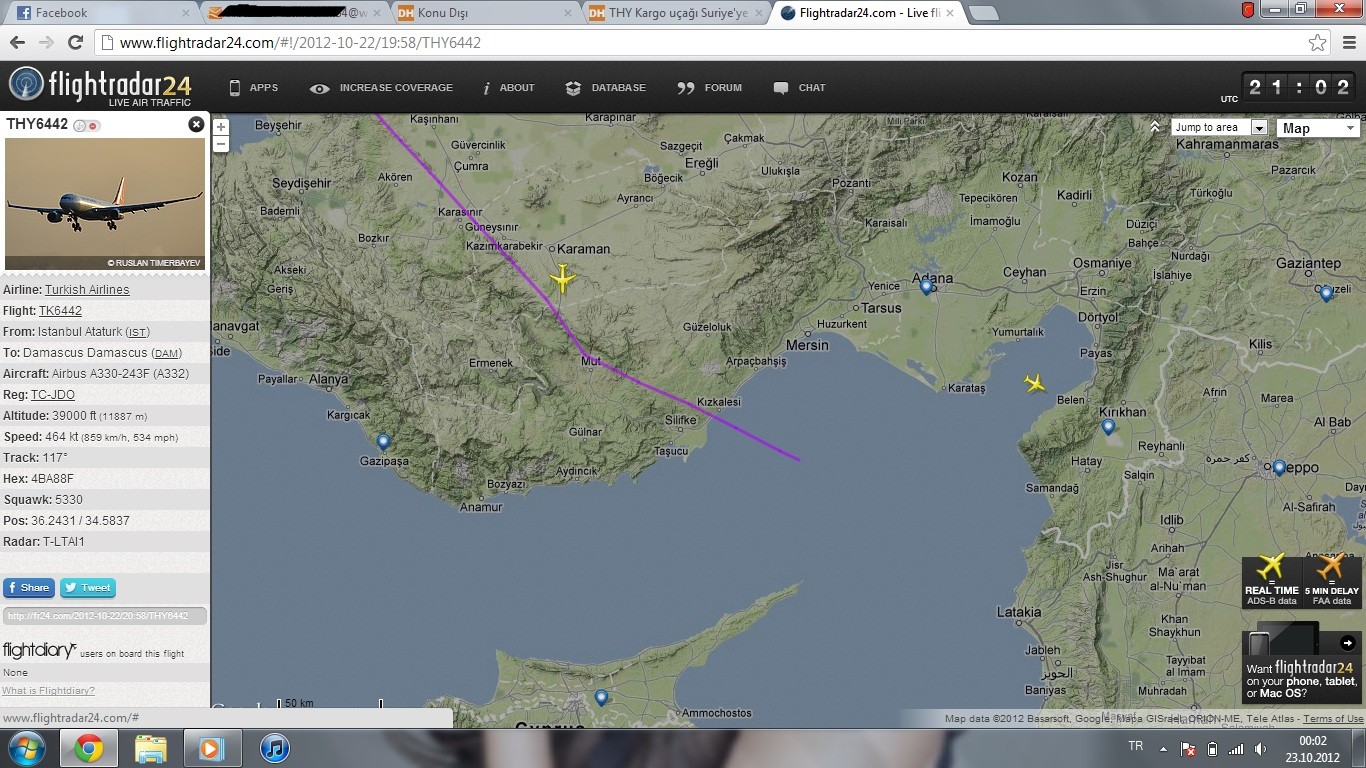Open iTunes from taskbar
Viewport: 1366px width, 768px height.
(x=274, y=748)
